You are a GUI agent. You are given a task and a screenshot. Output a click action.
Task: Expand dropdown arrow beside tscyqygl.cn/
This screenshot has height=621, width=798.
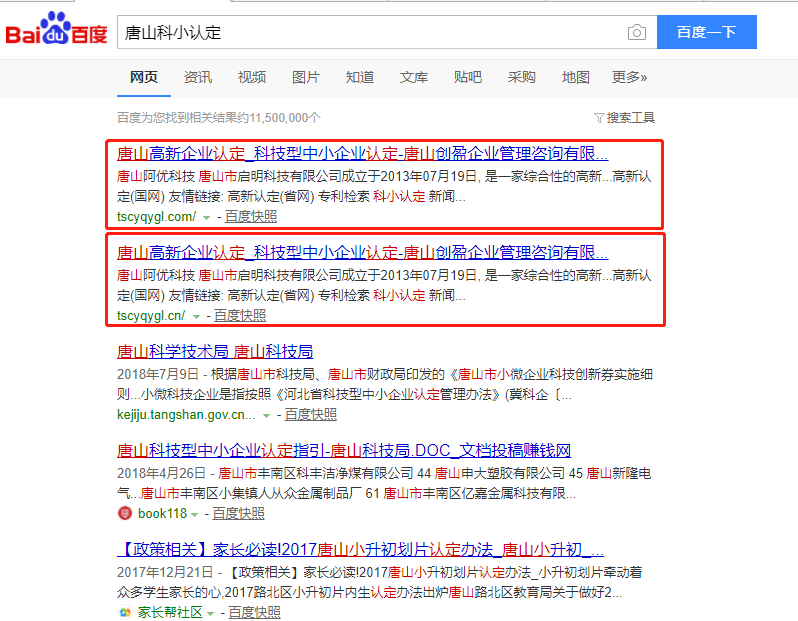click(x=196, y=316)
